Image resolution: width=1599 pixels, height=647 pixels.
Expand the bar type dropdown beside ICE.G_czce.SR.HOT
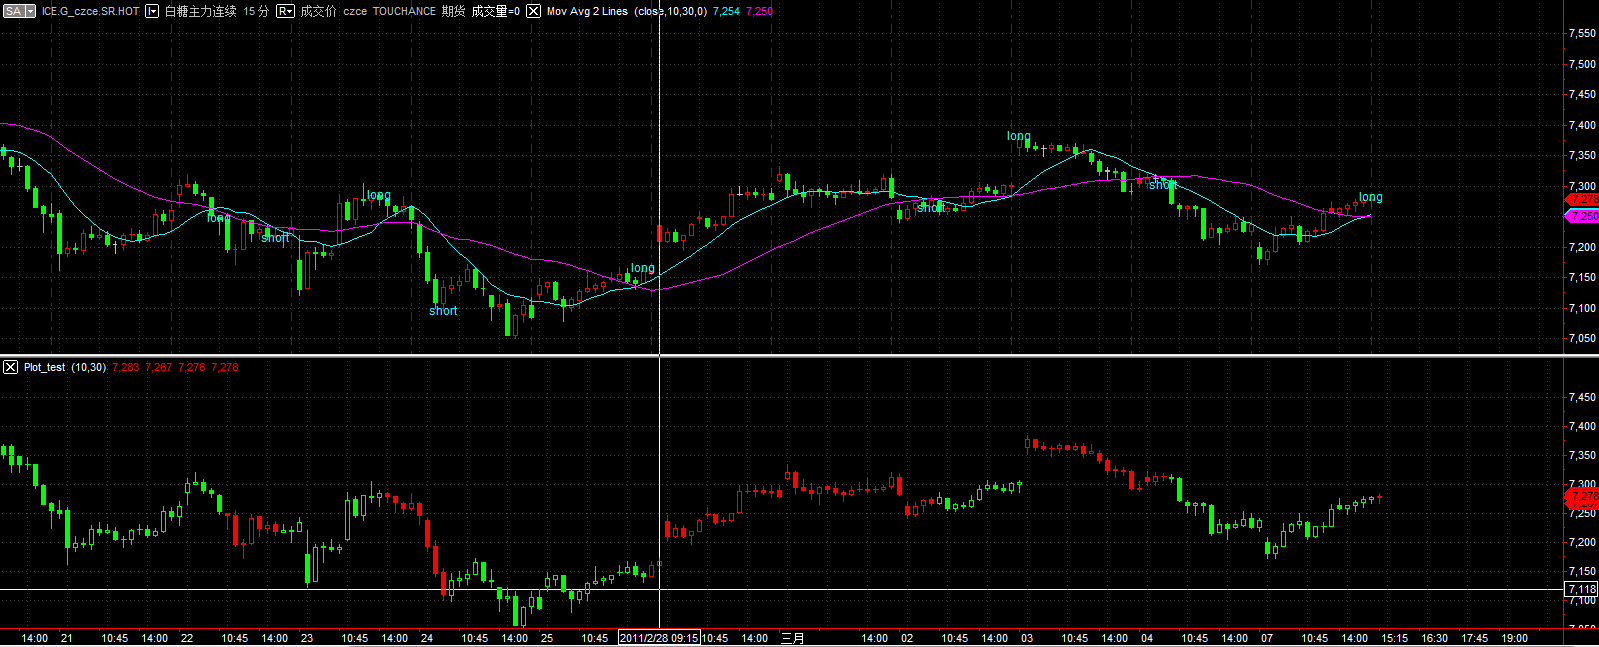(x=152, y=11)
